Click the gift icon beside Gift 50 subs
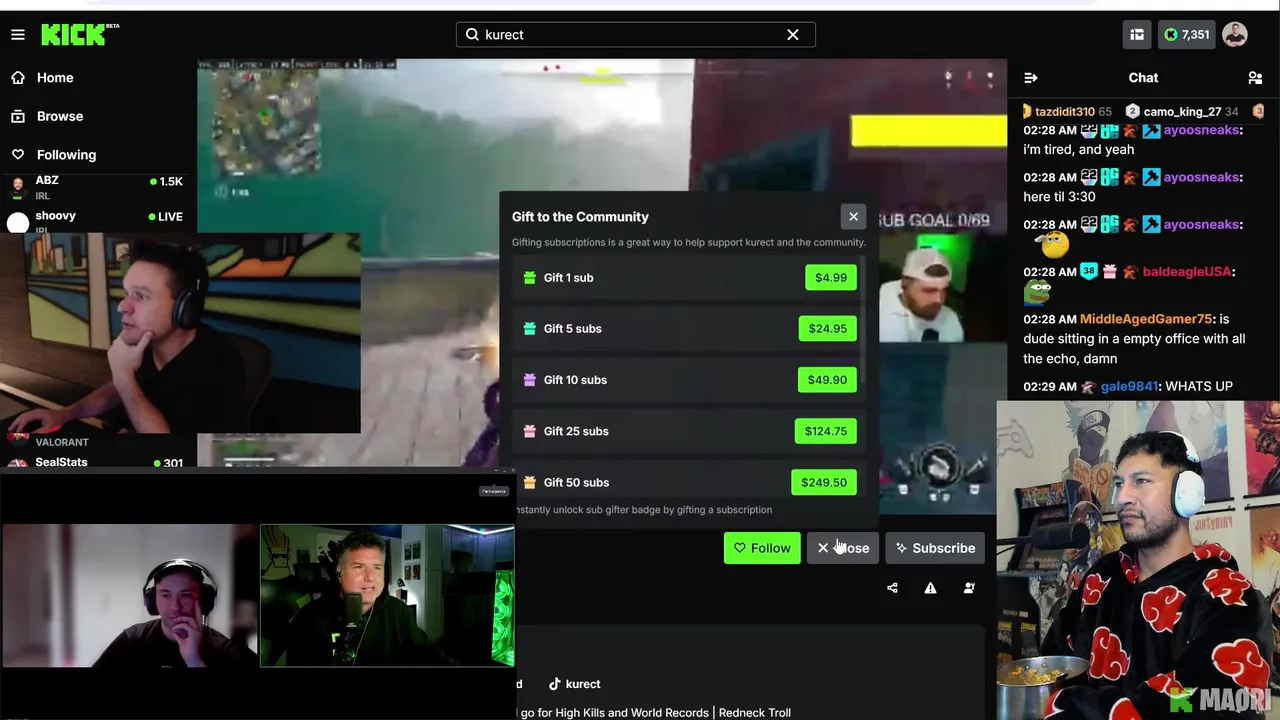The image size is (1280, 720). (530, 483)
